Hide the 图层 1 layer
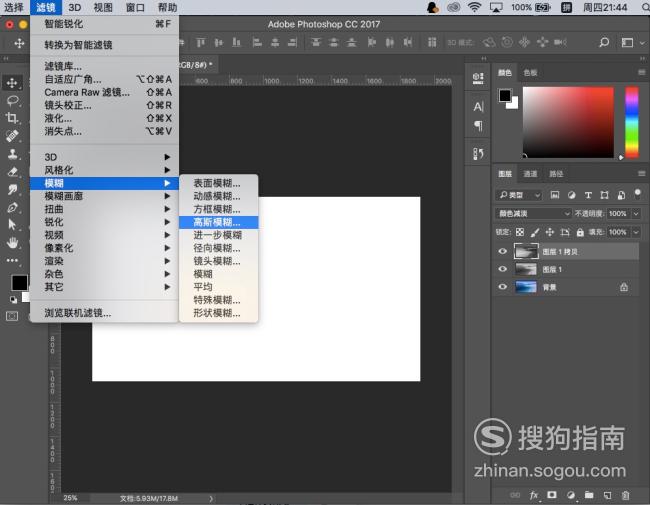This screenshot has height=505, width=650. [502, 269]
